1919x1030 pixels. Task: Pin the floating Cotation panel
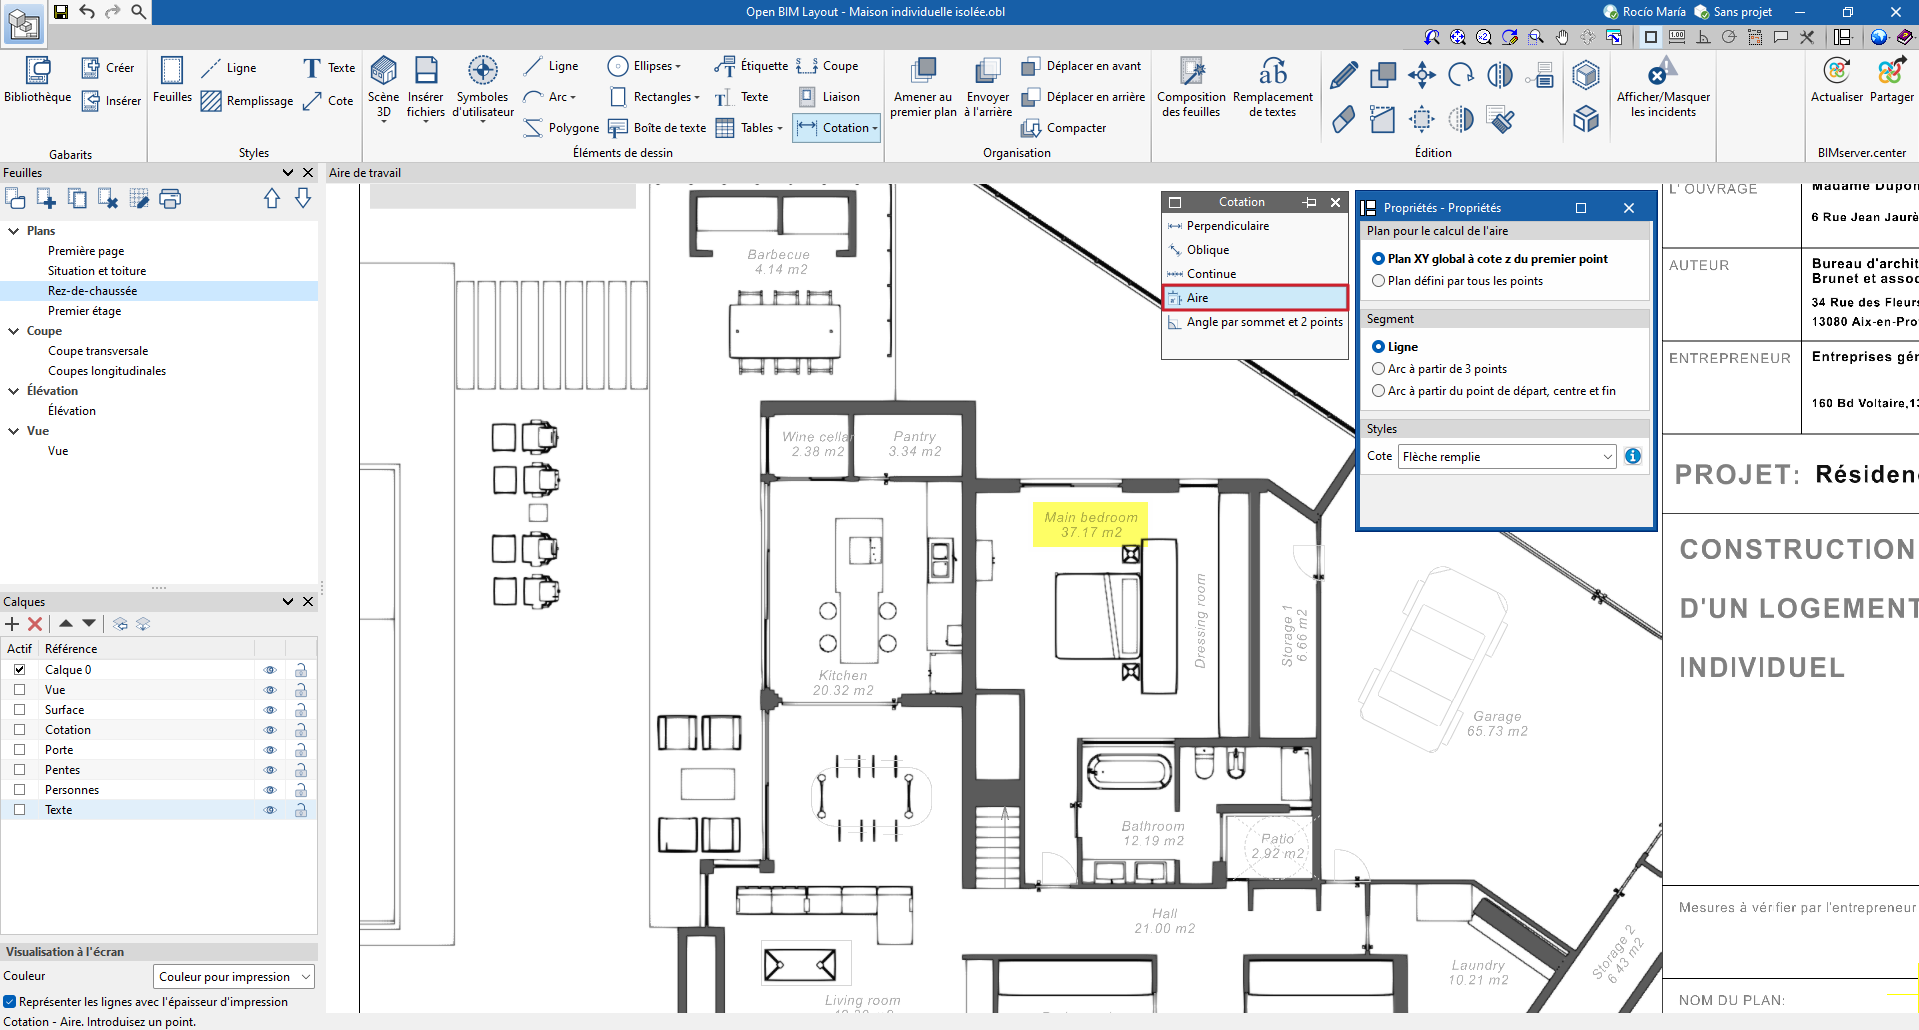1310,202
